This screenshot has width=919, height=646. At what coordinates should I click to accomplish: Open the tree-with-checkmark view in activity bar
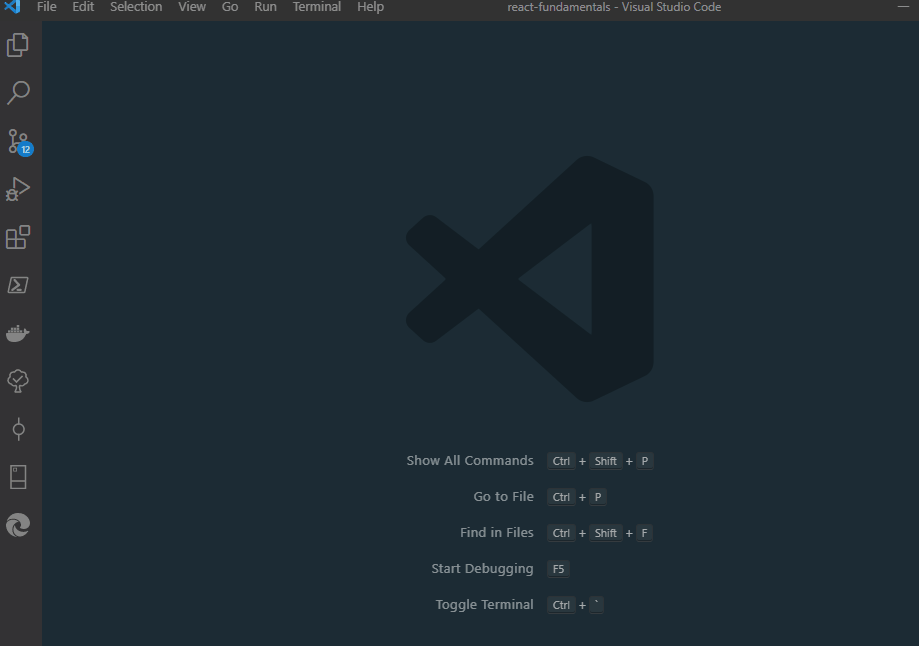pos(18,381)
